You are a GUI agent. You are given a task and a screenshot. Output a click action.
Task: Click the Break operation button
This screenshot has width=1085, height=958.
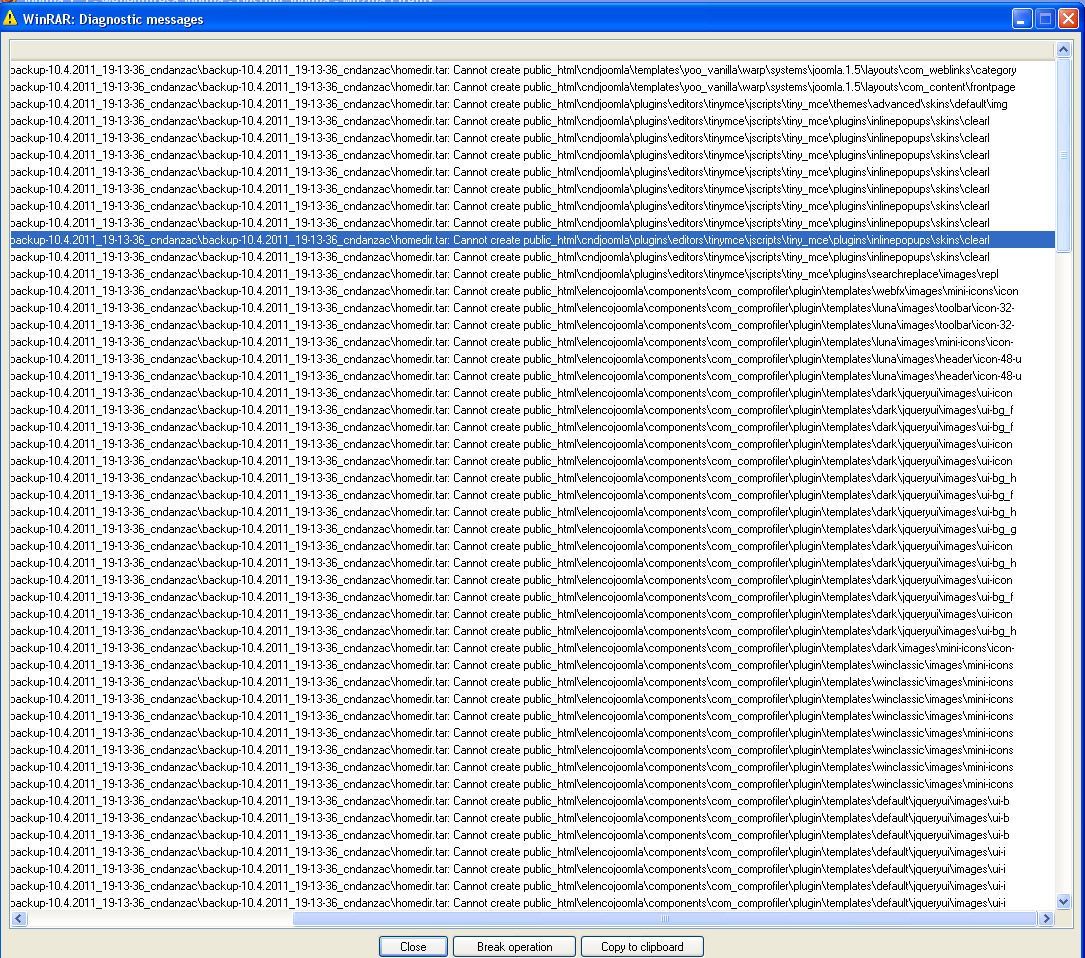514,946
